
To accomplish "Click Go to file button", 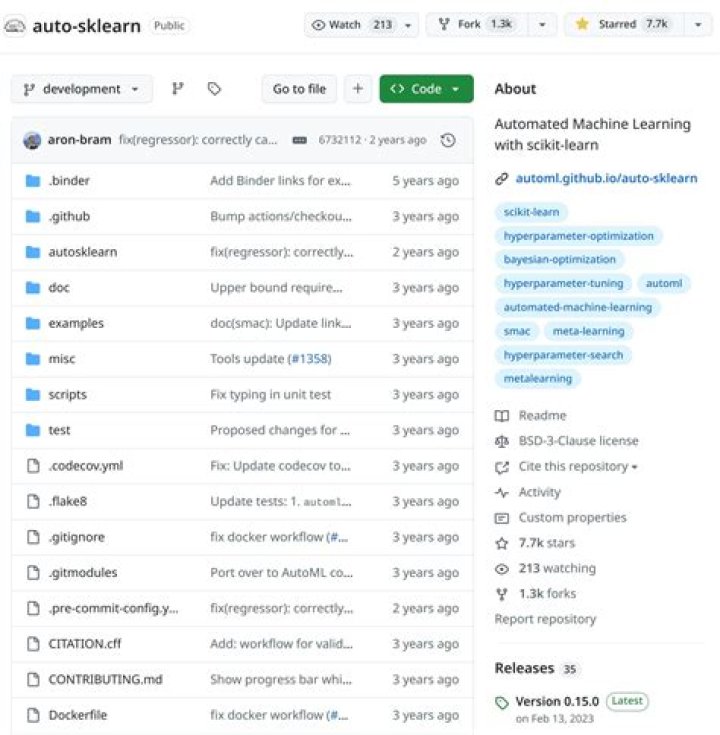I will click(x=299, y=89).
